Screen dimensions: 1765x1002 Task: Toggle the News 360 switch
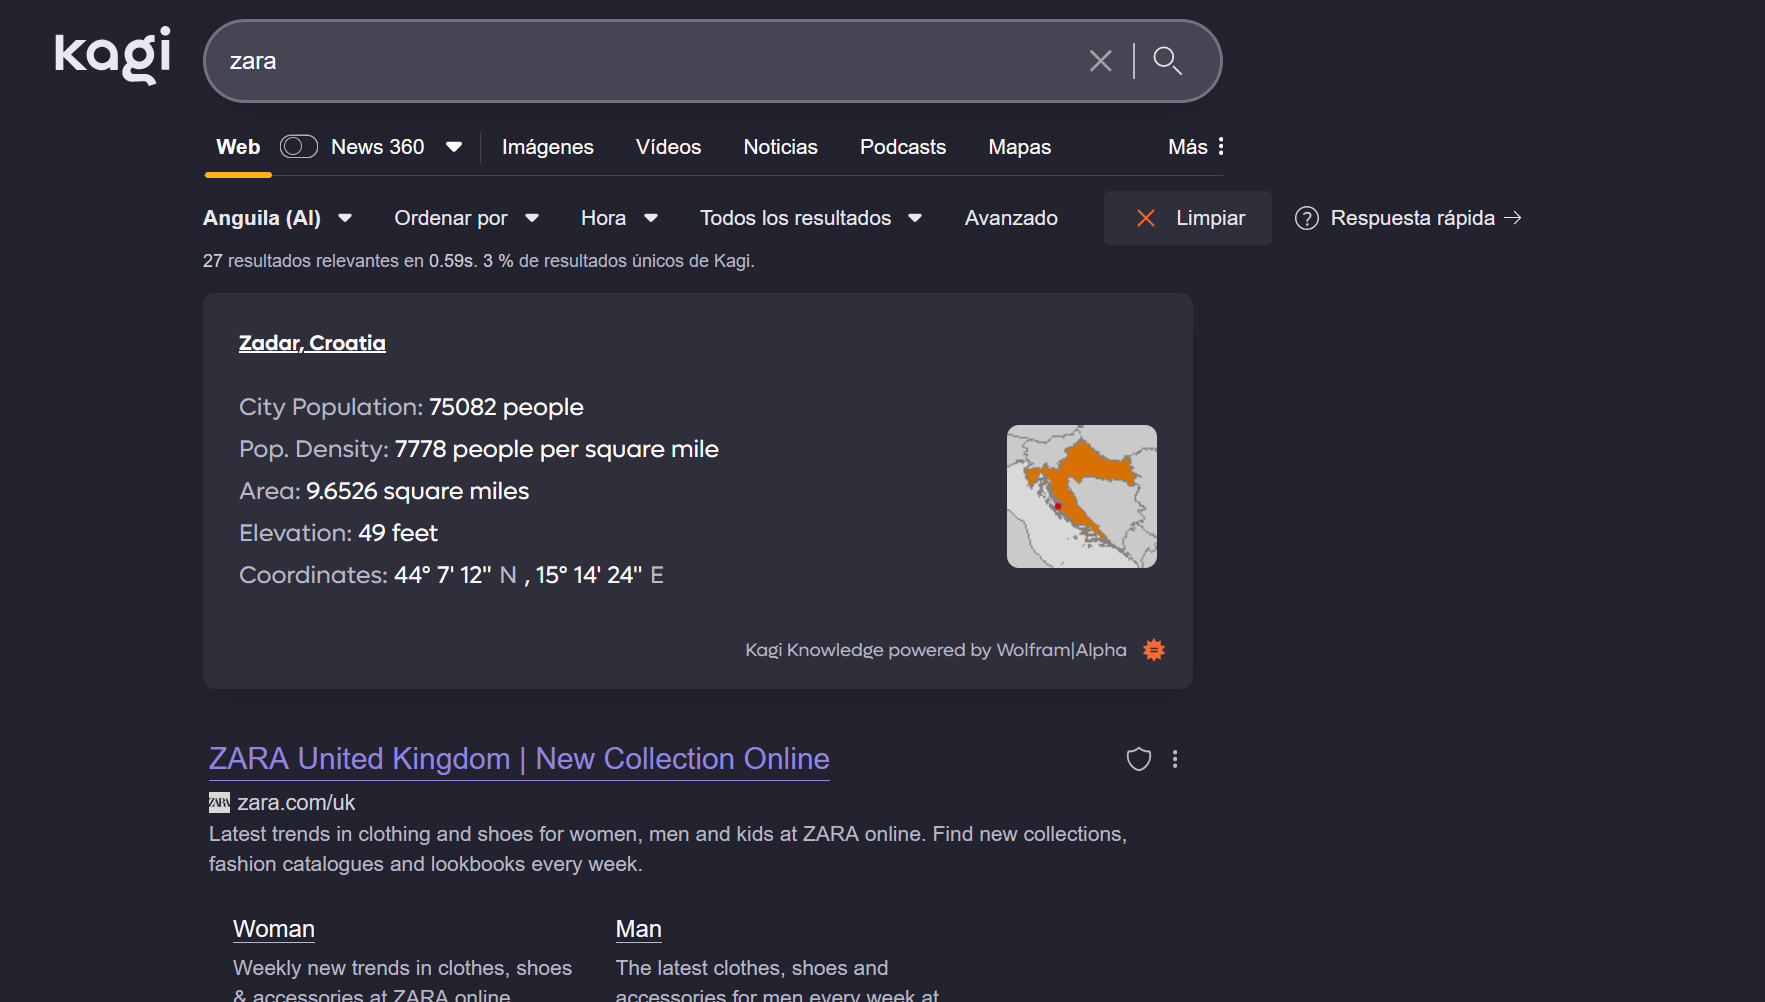click(299, 147)
